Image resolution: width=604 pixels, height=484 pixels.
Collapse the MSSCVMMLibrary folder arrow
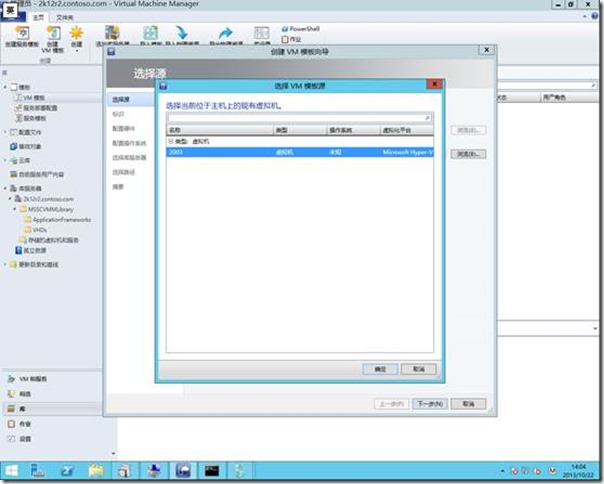click(x=15, y=209)
